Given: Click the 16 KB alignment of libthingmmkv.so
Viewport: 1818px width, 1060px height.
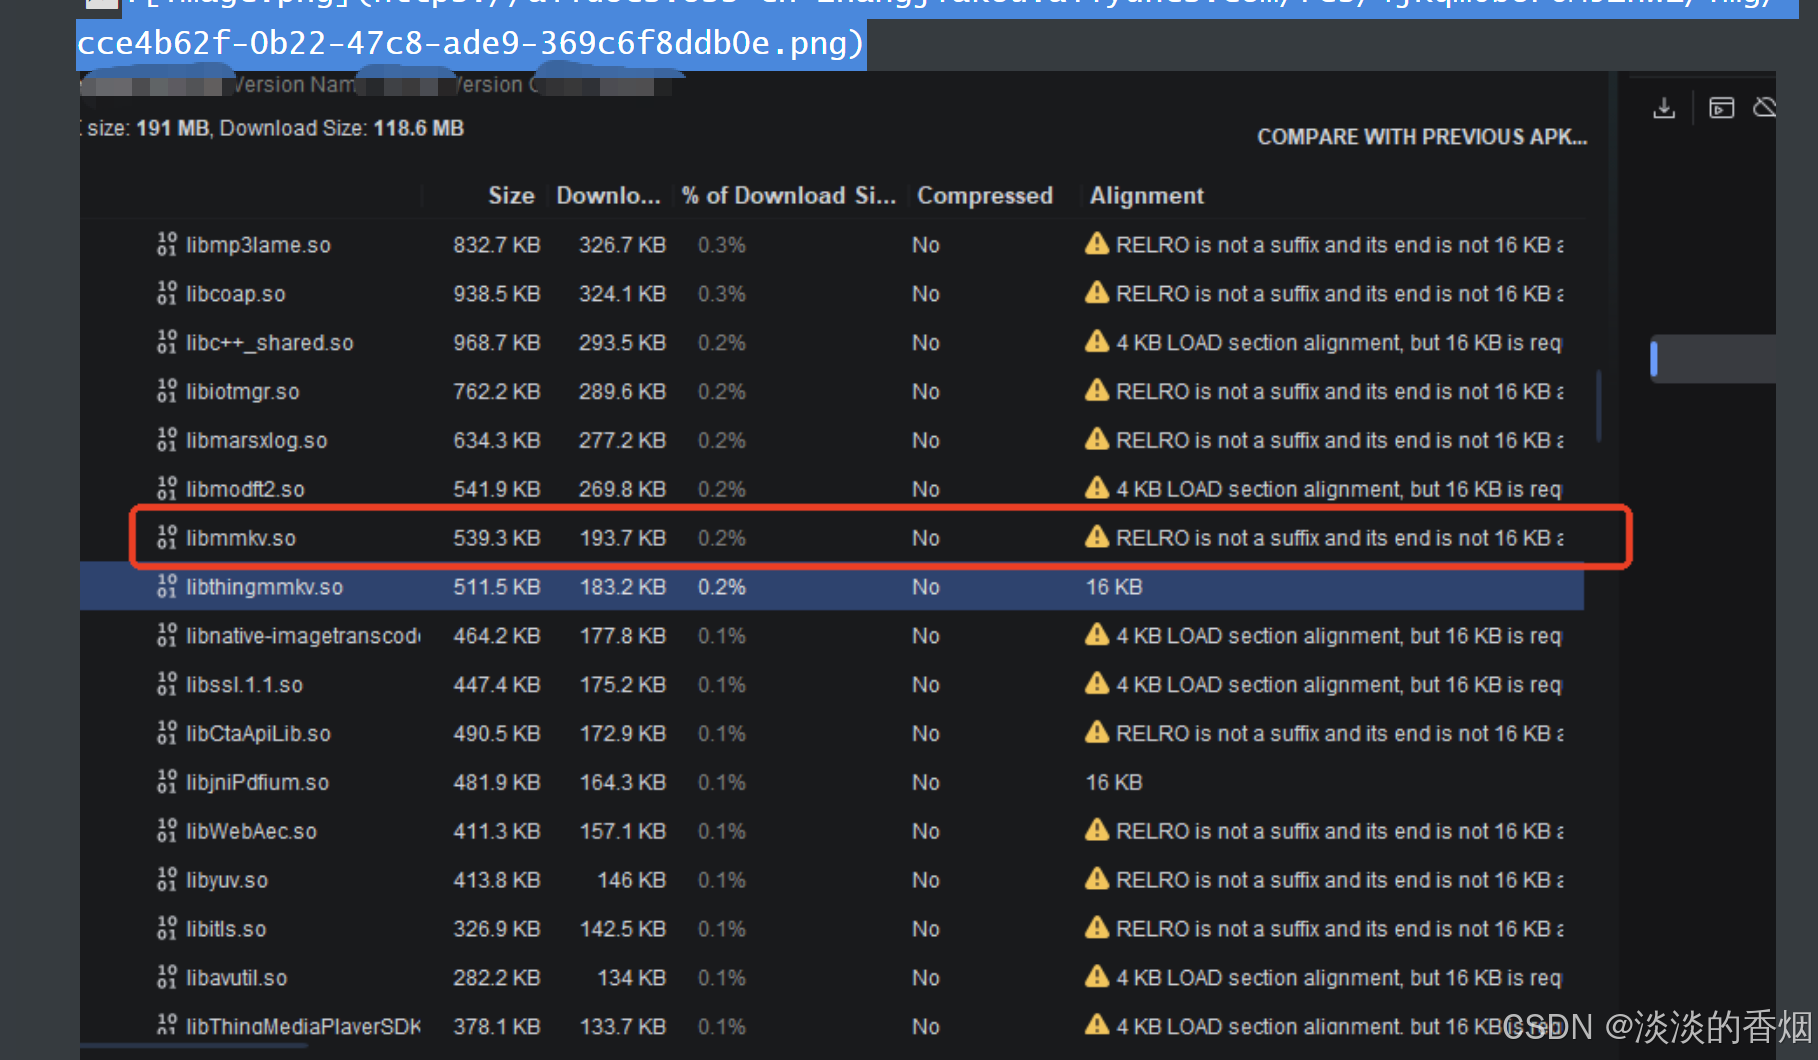Looking at the screenshot, I should tap(1114, 587).
